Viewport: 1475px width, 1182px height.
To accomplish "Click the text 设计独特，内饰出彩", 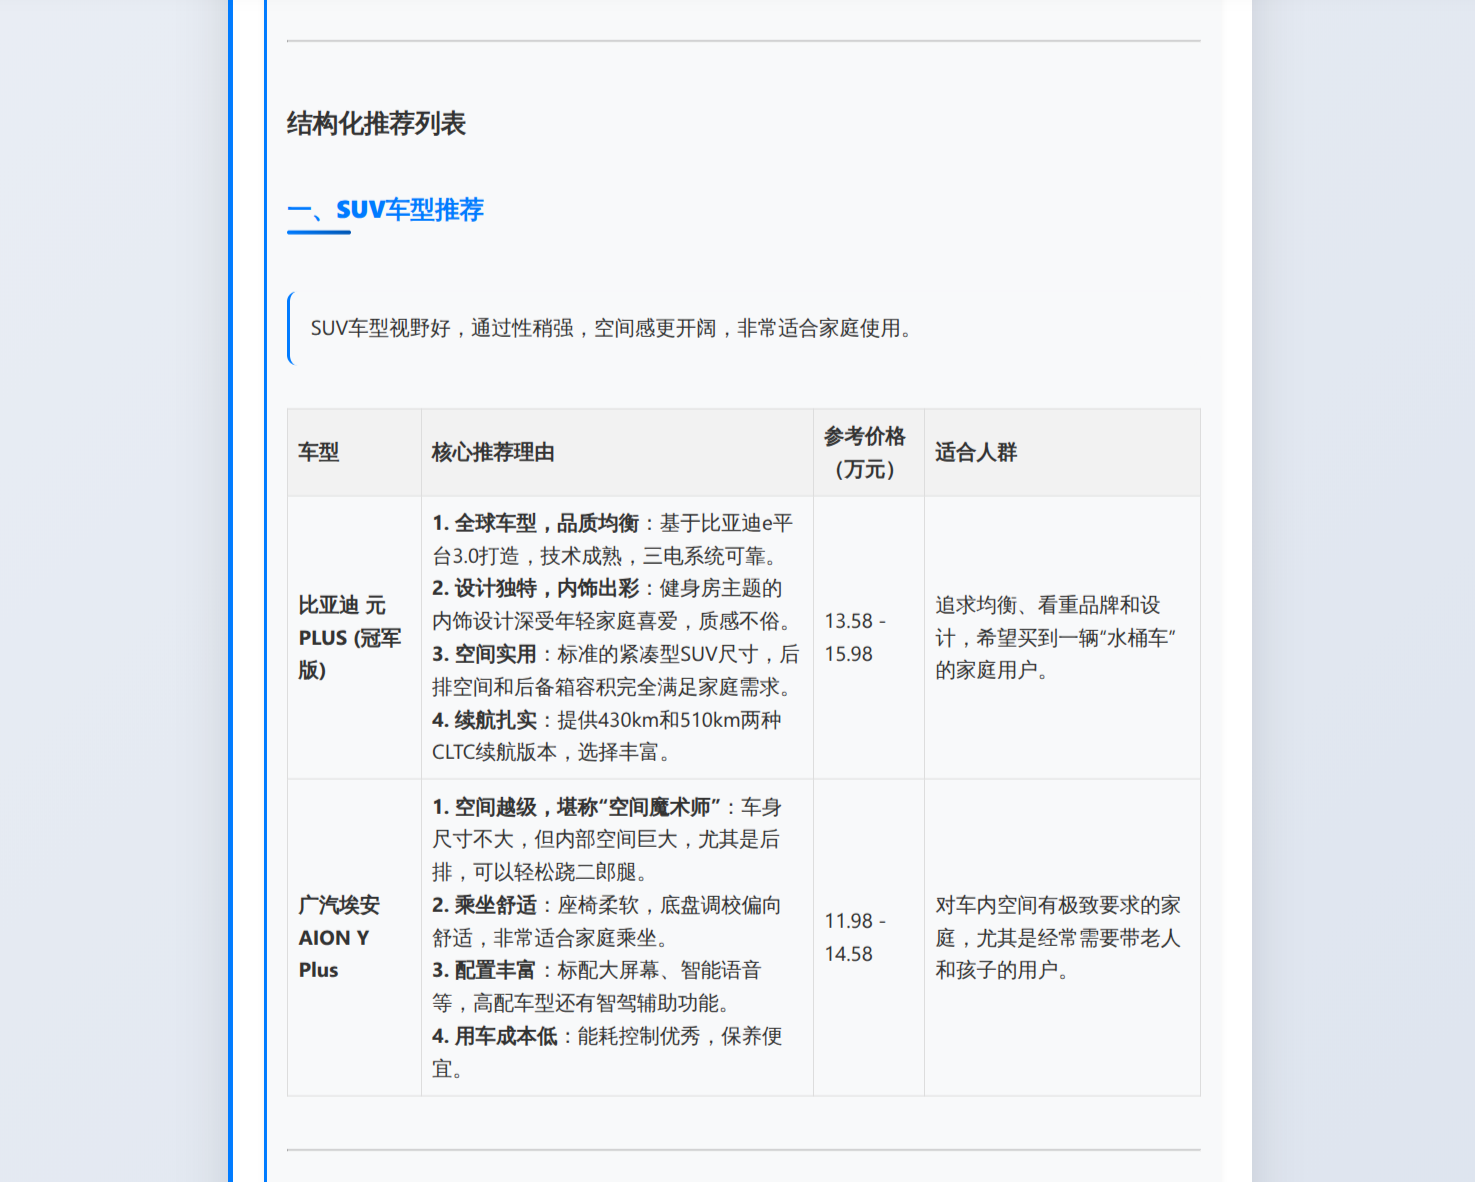I will click(546, 588).
